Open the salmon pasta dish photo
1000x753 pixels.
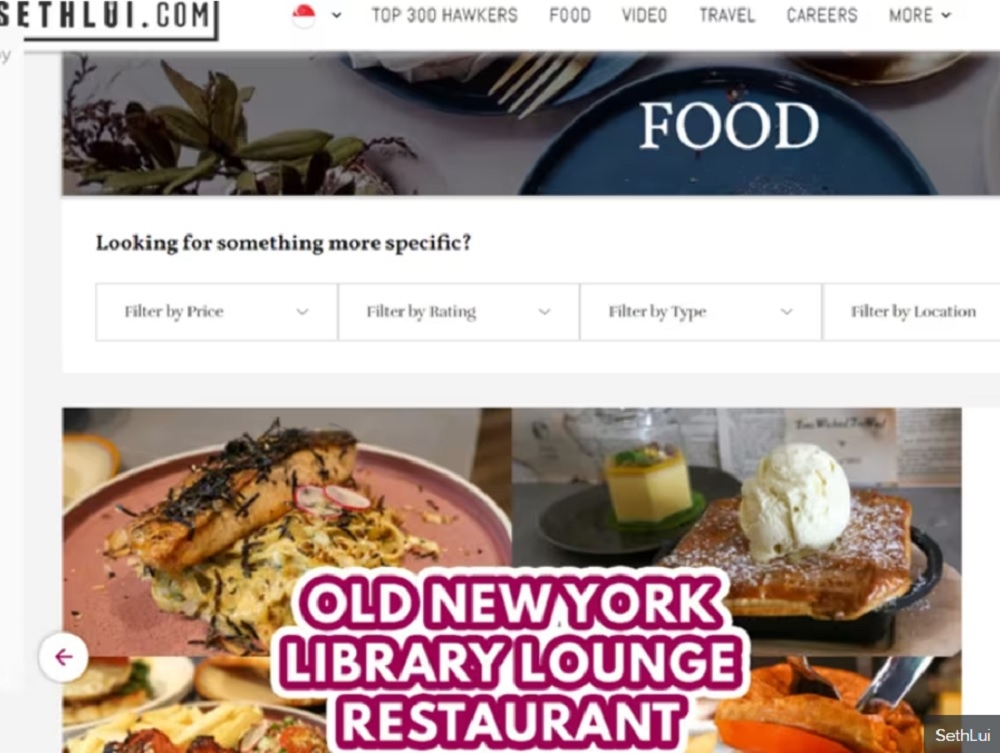pos(287,532)
